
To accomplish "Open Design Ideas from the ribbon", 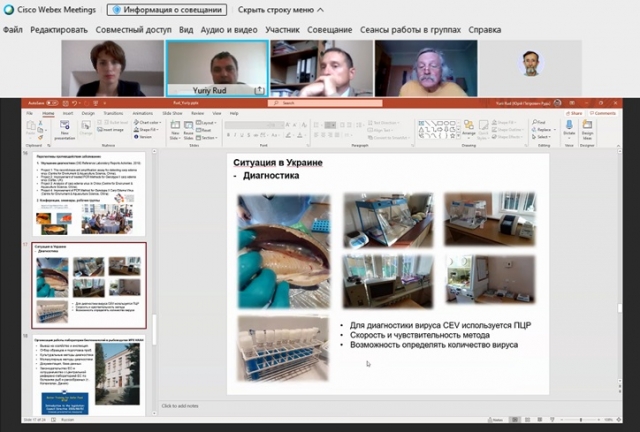I will point(587,129).
